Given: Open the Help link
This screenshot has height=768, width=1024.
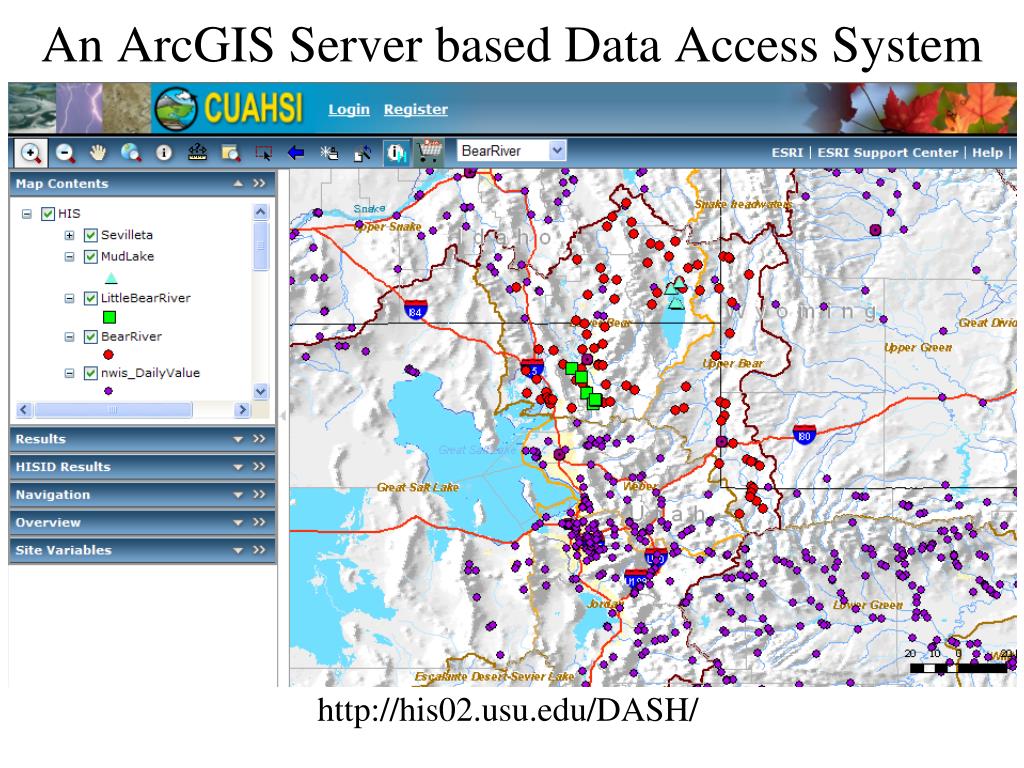Looking at the screenshot, I should 987,152.
